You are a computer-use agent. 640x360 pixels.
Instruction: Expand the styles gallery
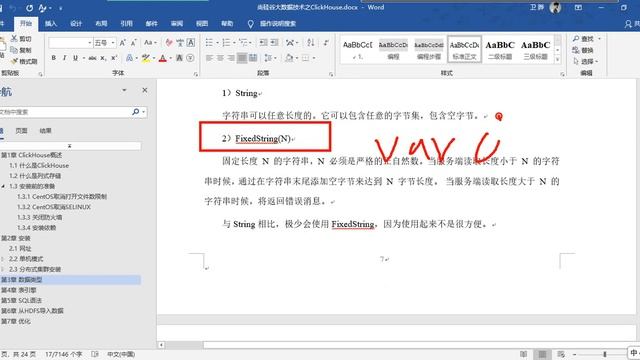point(558,60)
